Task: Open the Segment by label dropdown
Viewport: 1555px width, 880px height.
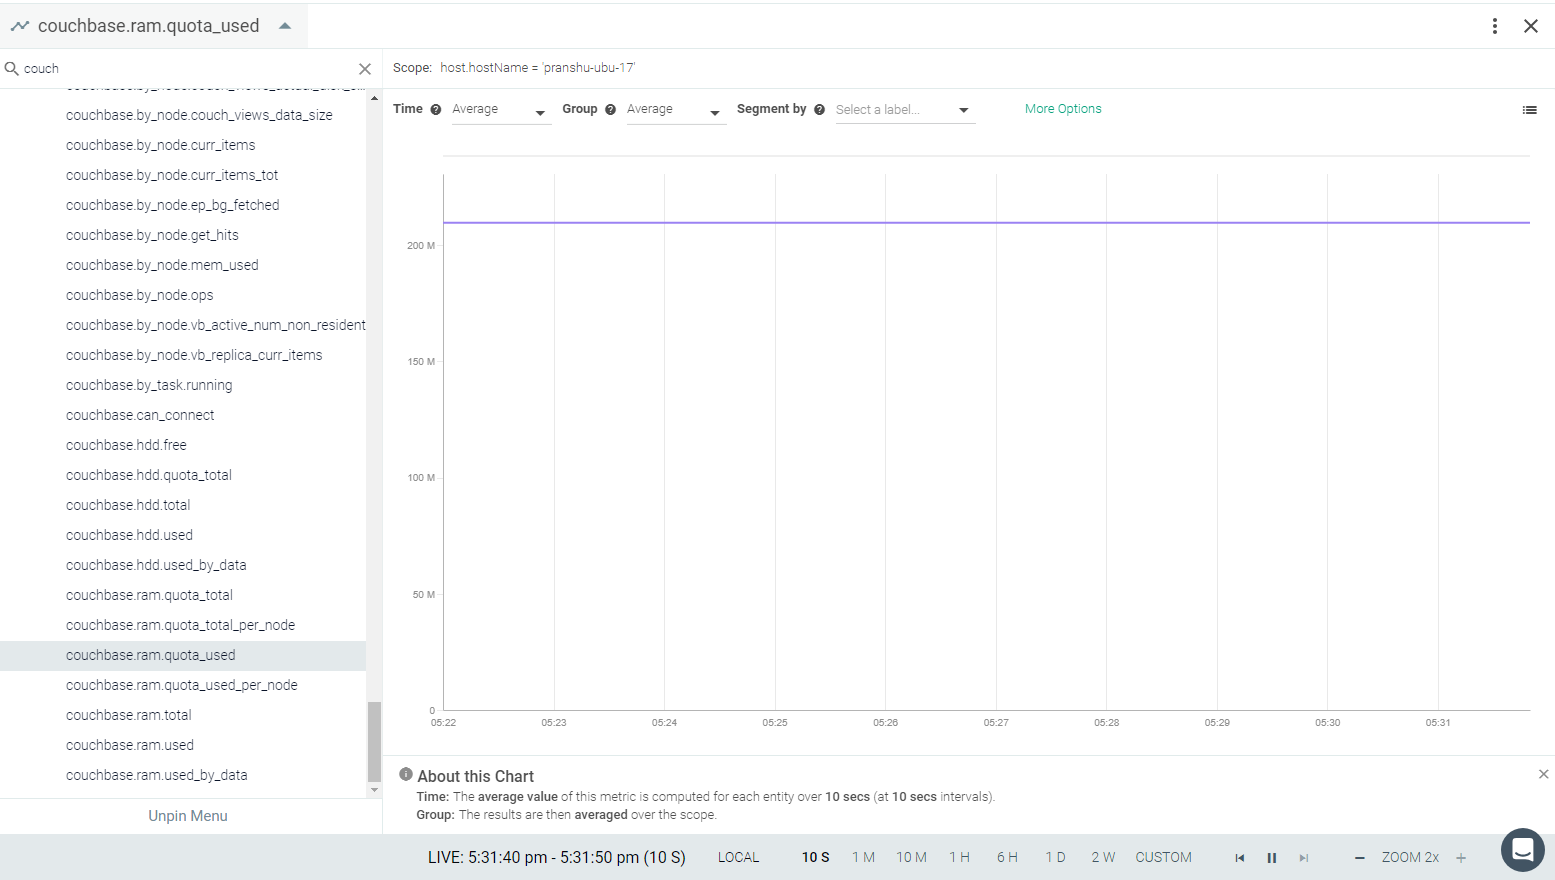Action: pos(904,110)
